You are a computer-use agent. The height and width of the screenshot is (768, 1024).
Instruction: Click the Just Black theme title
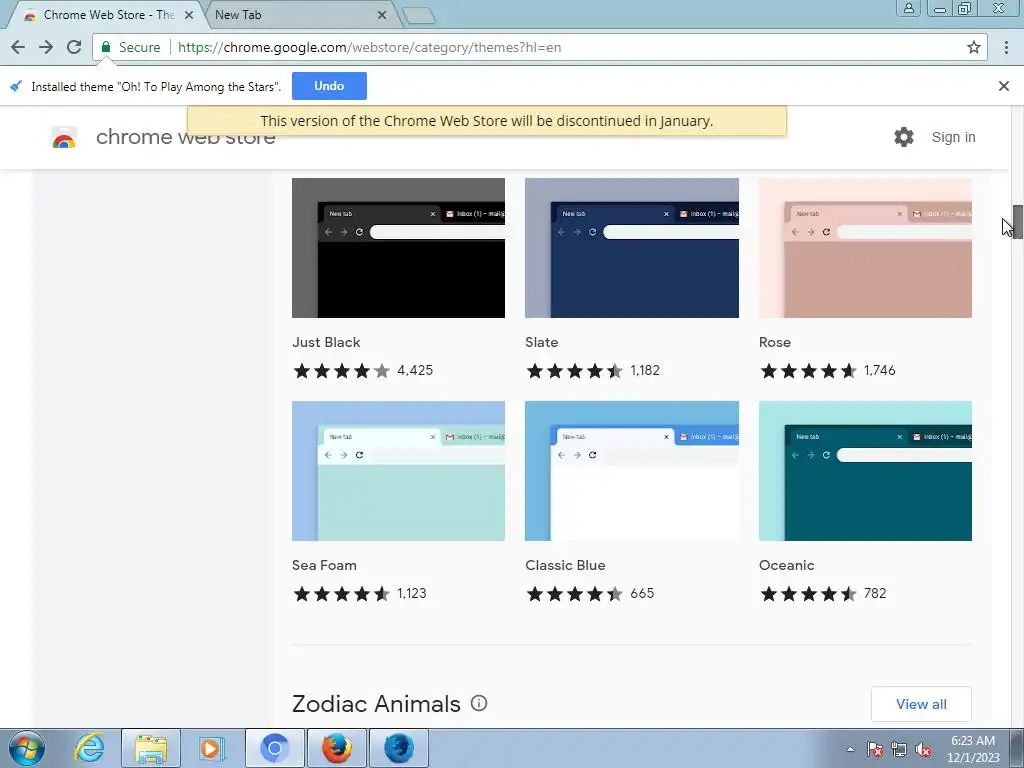(x=326, y=342)
